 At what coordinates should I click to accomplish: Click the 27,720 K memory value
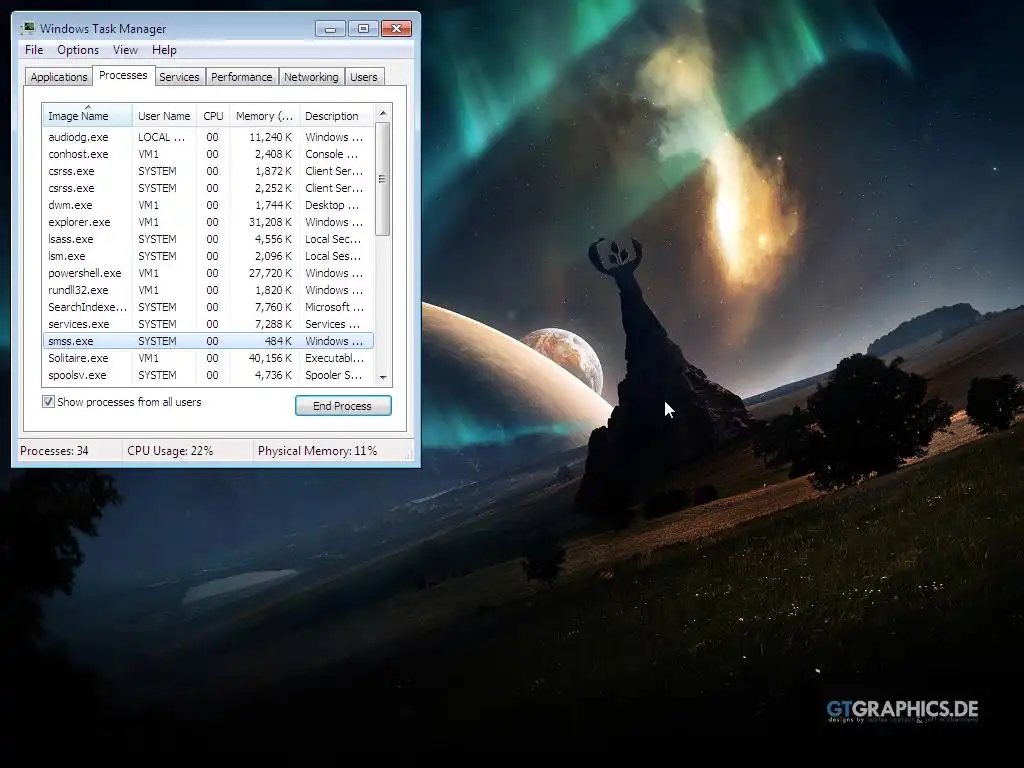click(270, 273)
